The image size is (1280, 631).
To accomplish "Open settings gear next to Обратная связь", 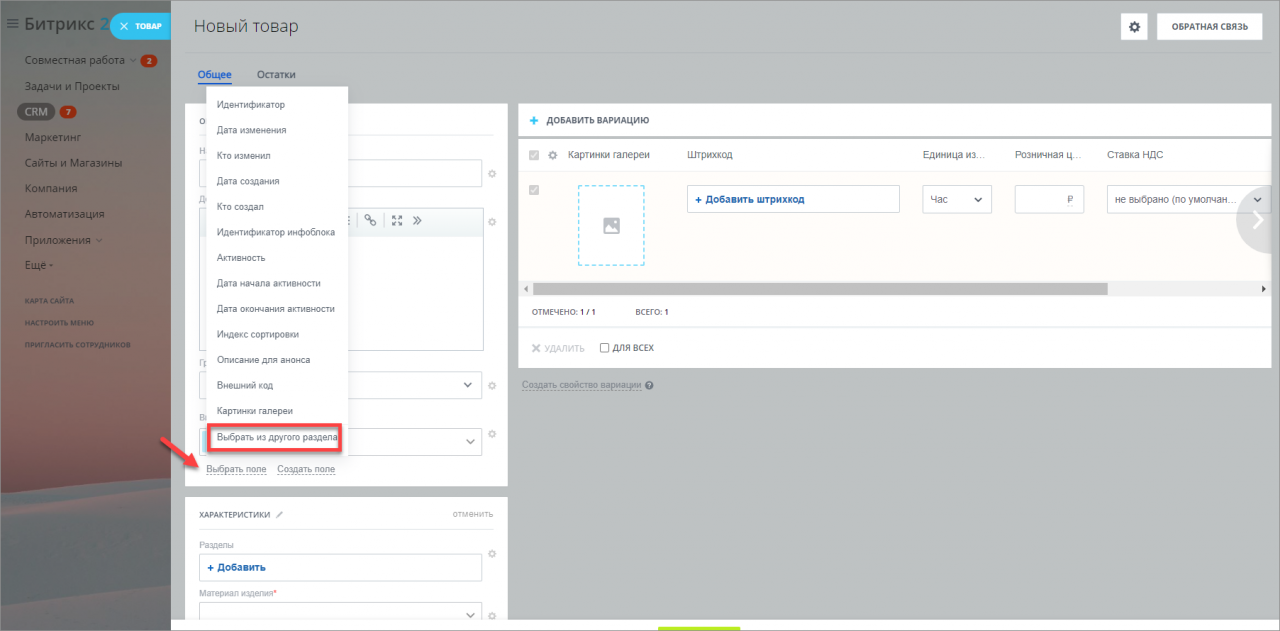I will coord(1134,27).
